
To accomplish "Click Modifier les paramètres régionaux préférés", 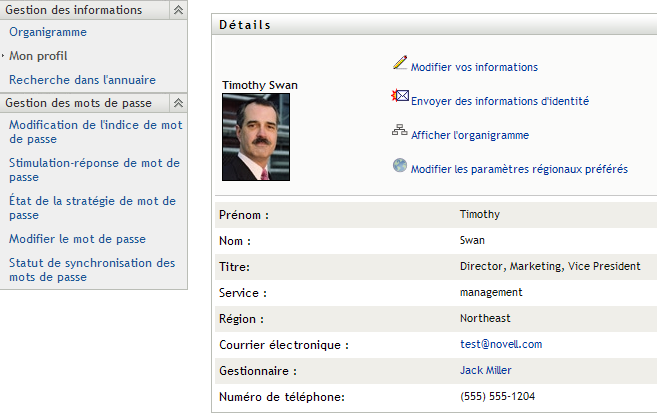I will click(x=519, y=169).
